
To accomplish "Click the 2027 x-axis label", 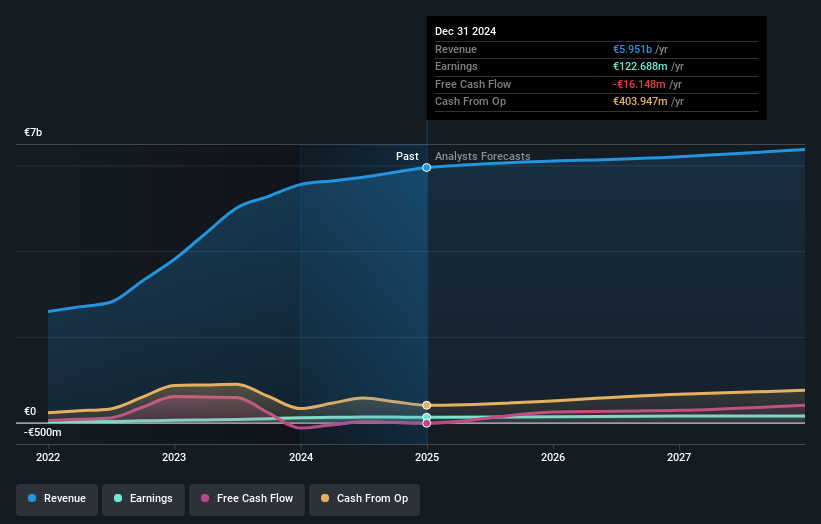I will click(679, 457).
